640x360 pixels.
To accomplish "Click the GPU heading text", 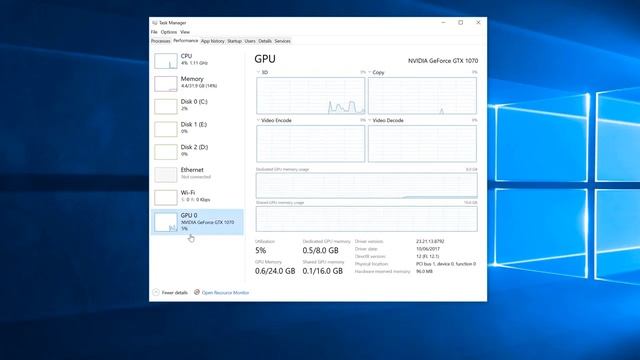I will coord(265,59).
